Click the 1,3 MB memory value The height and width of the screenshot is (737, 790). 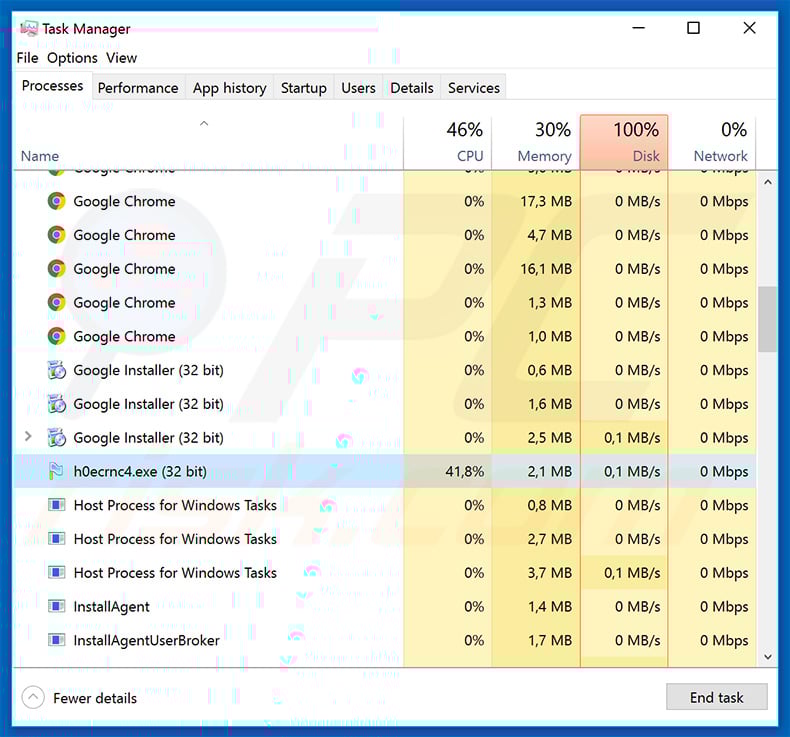coord(550,303)
